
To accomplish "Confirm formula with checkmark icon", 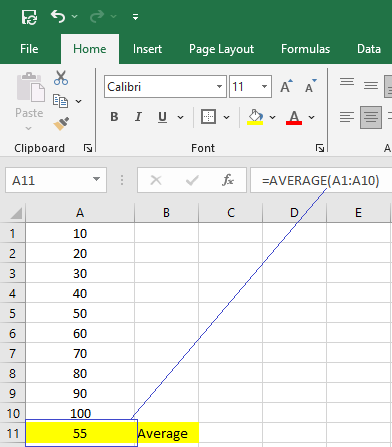I will tap(192, 180).
